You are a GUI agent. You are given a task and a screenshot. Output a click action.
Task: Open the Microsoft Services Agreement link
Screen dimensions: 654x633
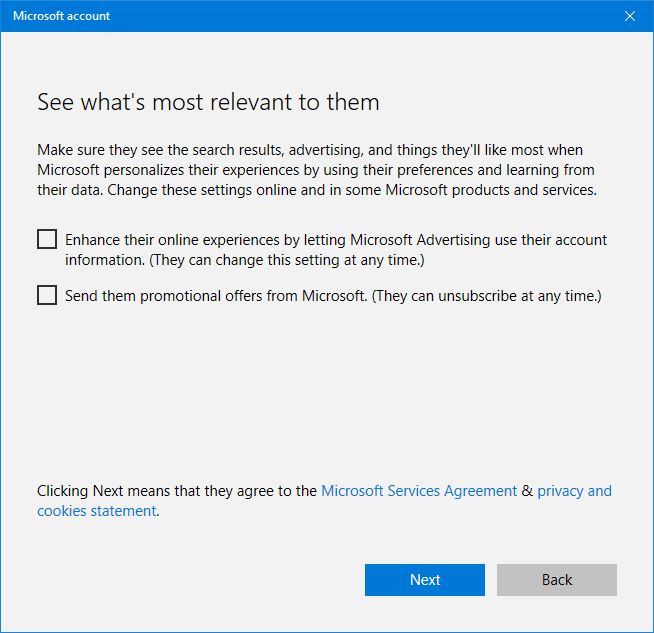pos(419,491)
